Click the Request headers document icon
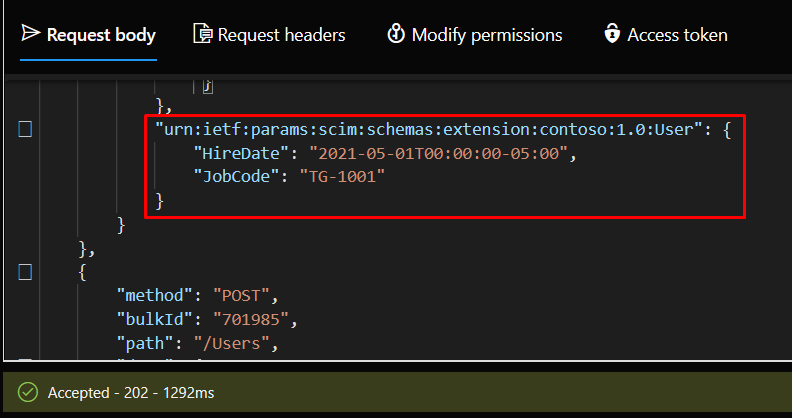 (x=203, y=35)
